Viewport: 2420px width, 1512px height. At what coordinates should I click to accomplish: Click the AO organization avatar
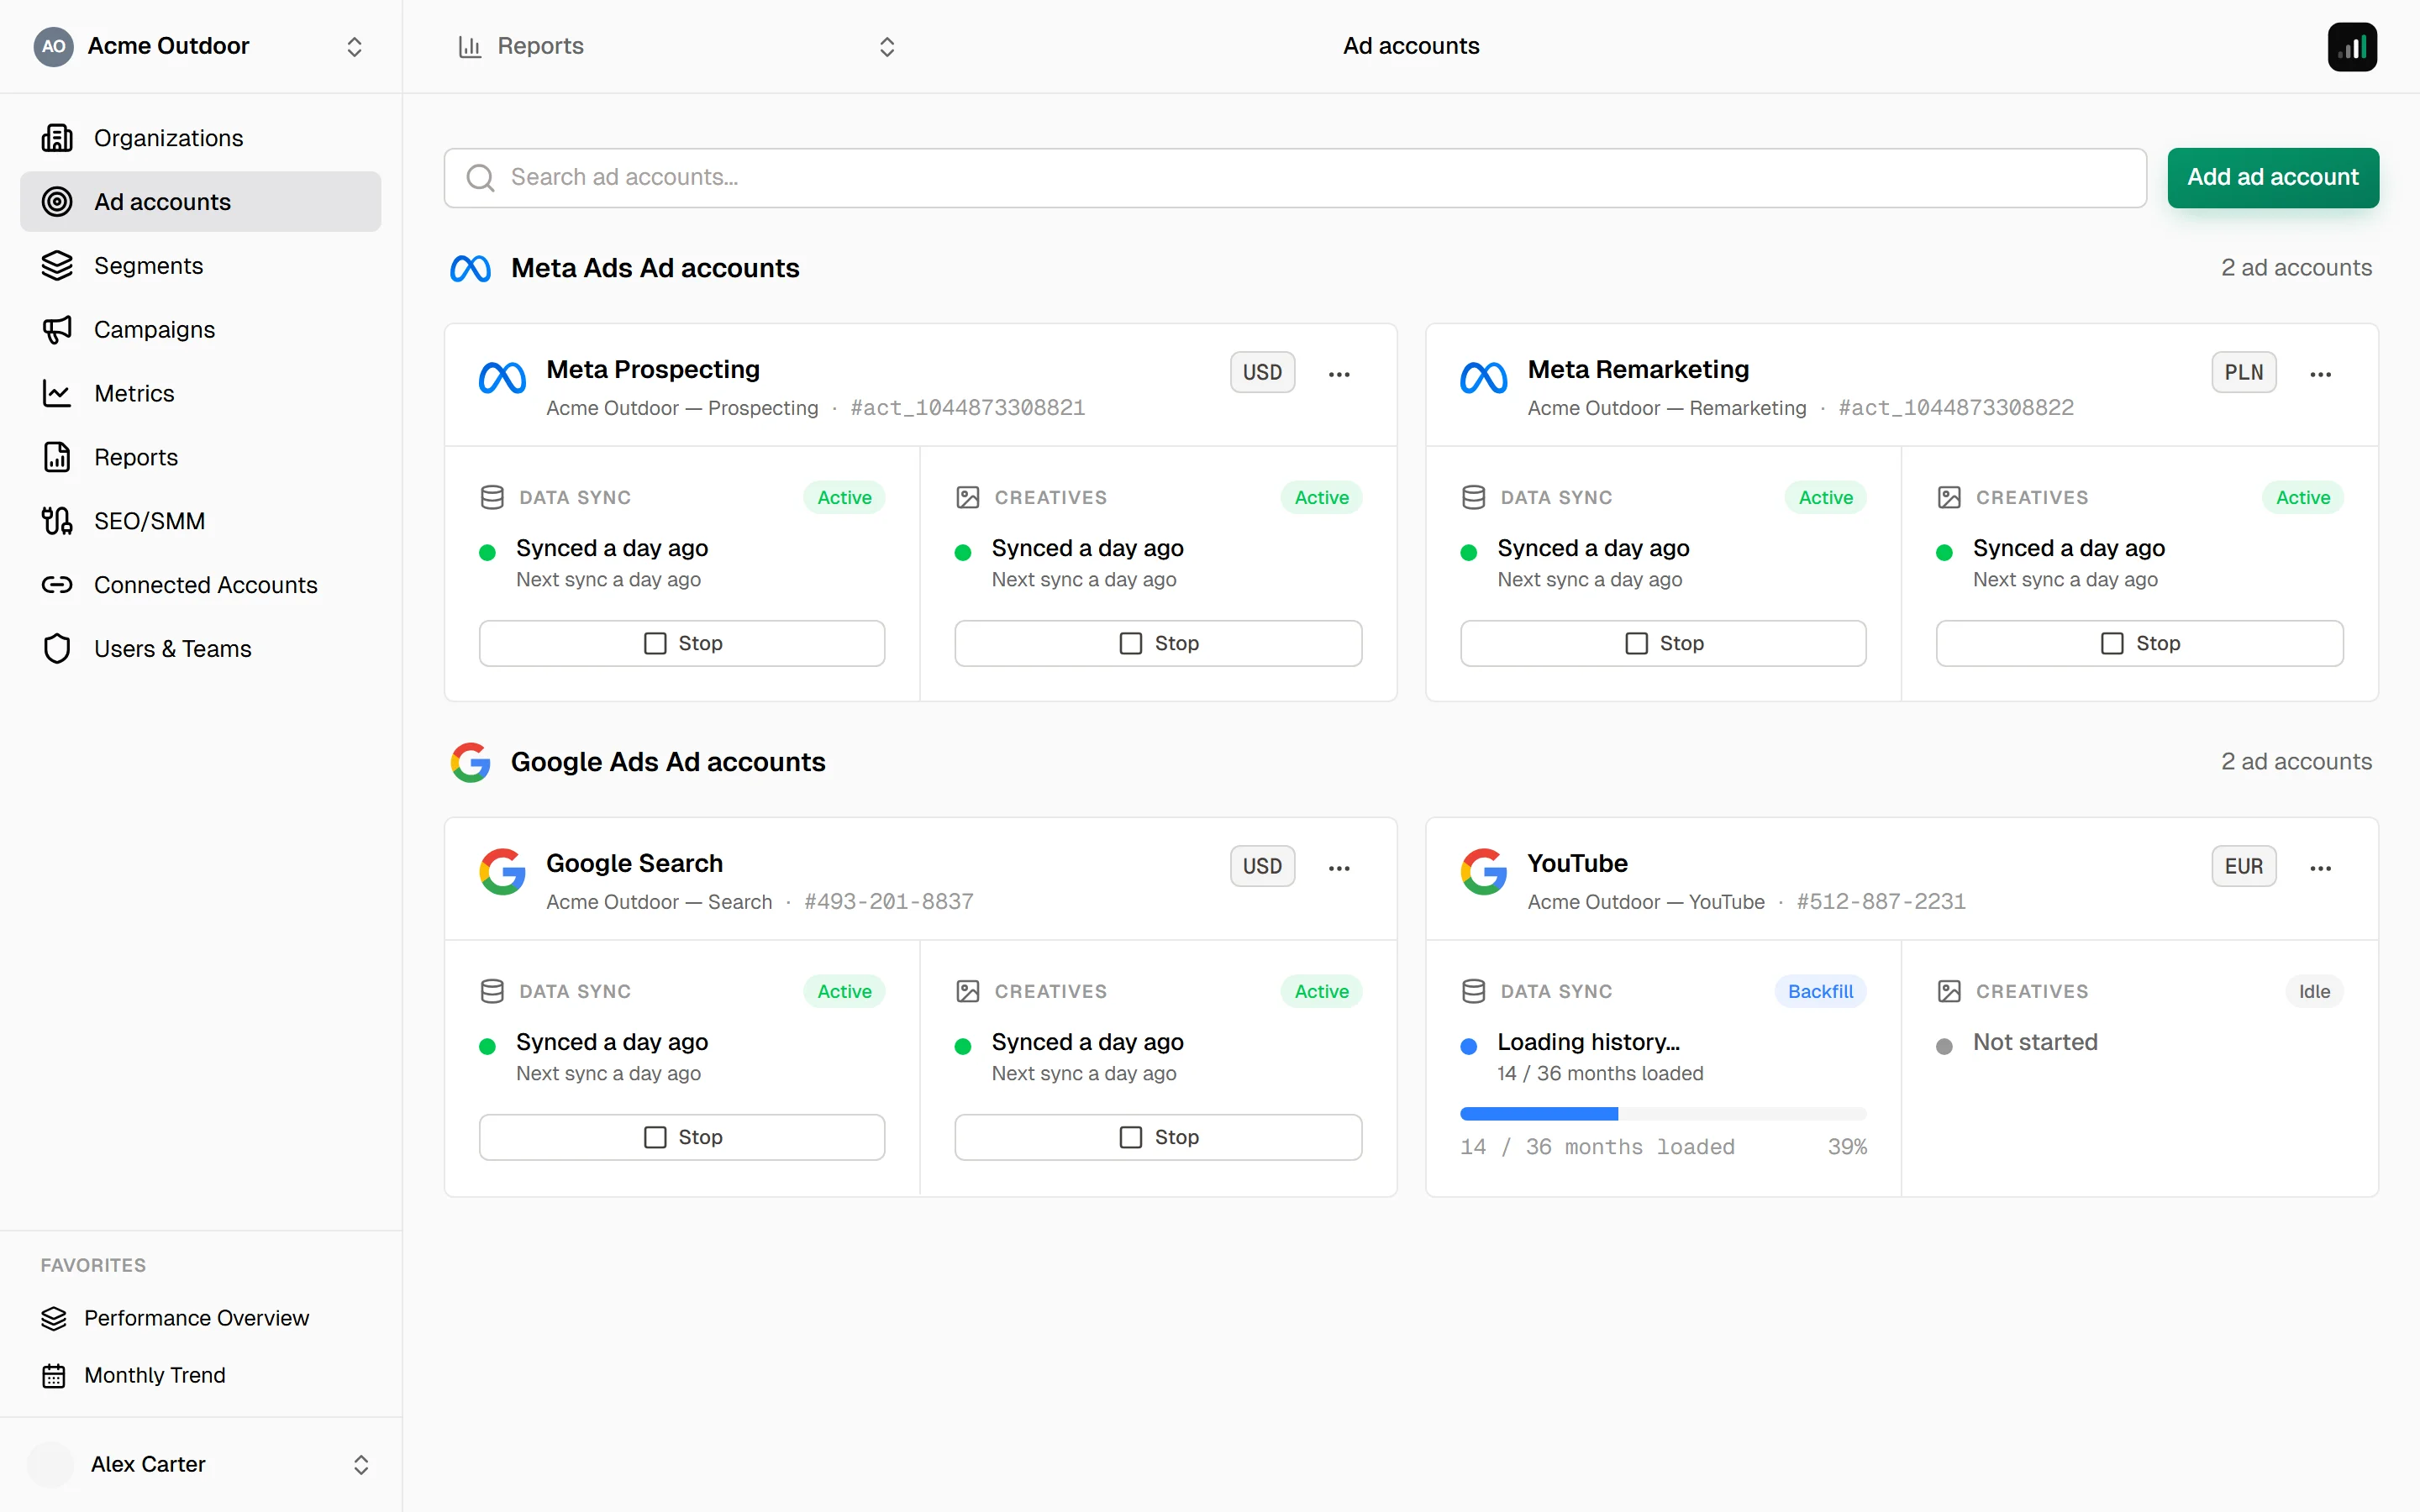click(x=54, y=46)
